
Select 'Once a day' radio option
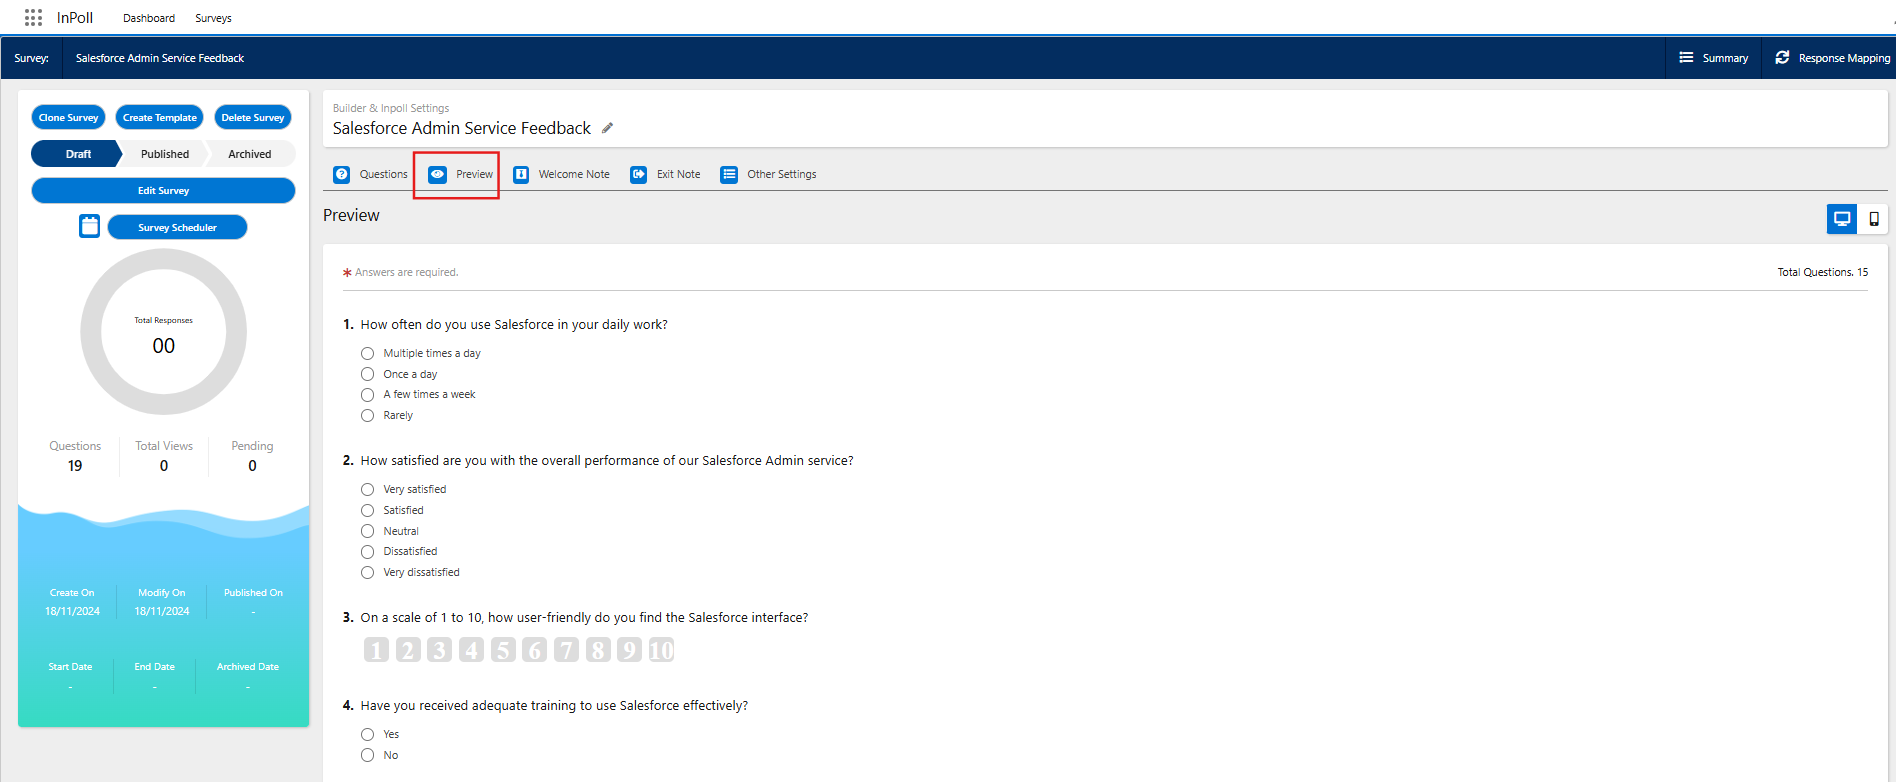tap(367, 374)
